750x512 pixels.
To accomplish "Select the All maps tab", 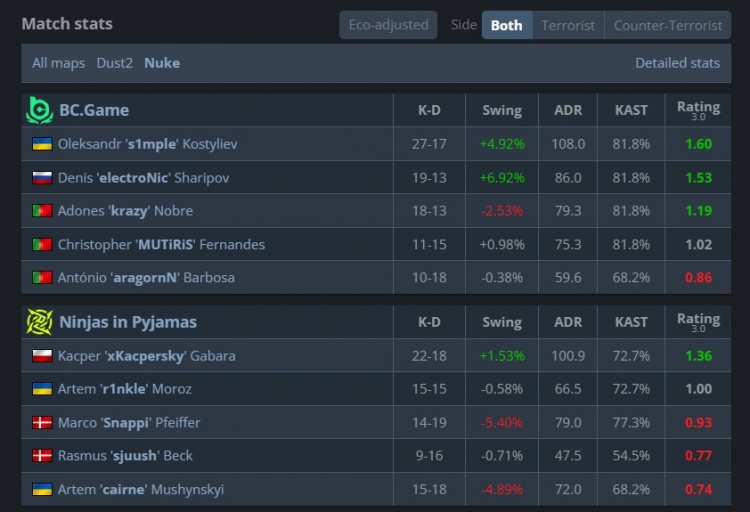I will point(58,63).
